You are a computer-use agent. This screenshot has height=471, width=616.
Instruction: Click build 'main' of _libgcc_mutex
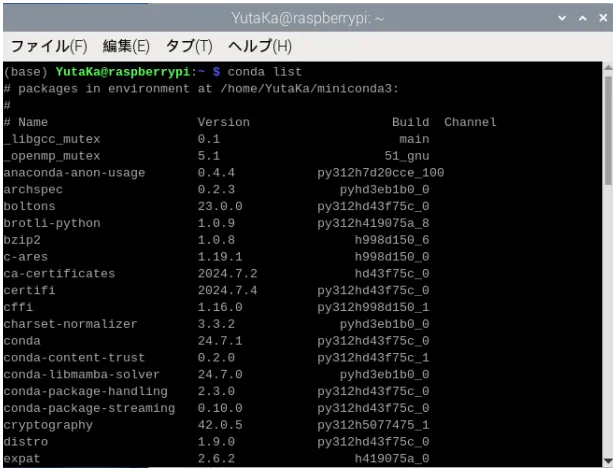(414, 139)
